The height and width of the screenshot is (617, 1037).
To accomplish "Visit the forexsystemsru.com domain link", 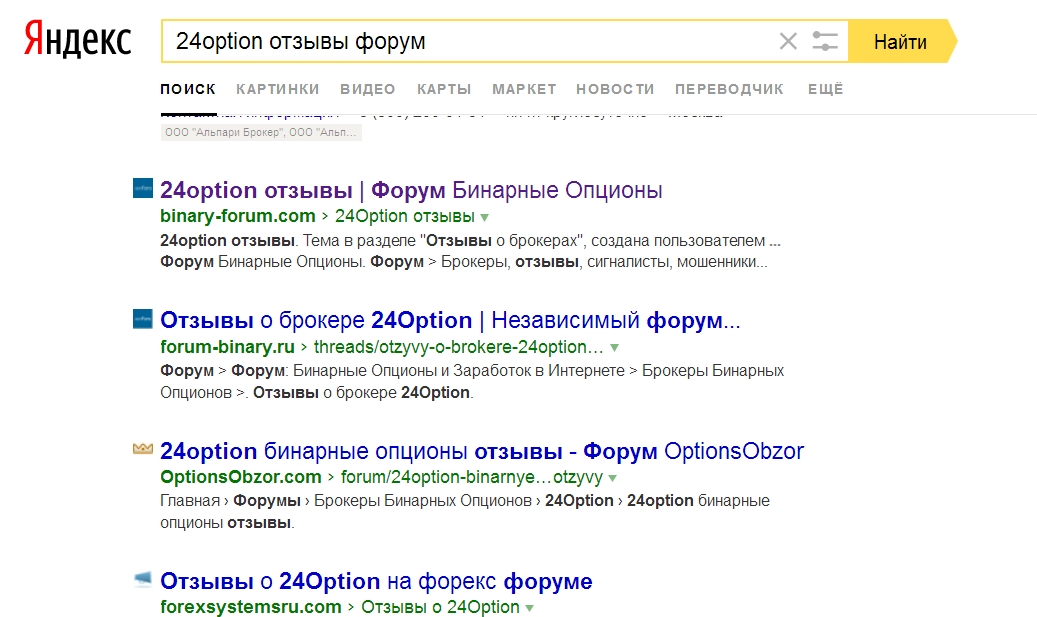I will [251, 607].
